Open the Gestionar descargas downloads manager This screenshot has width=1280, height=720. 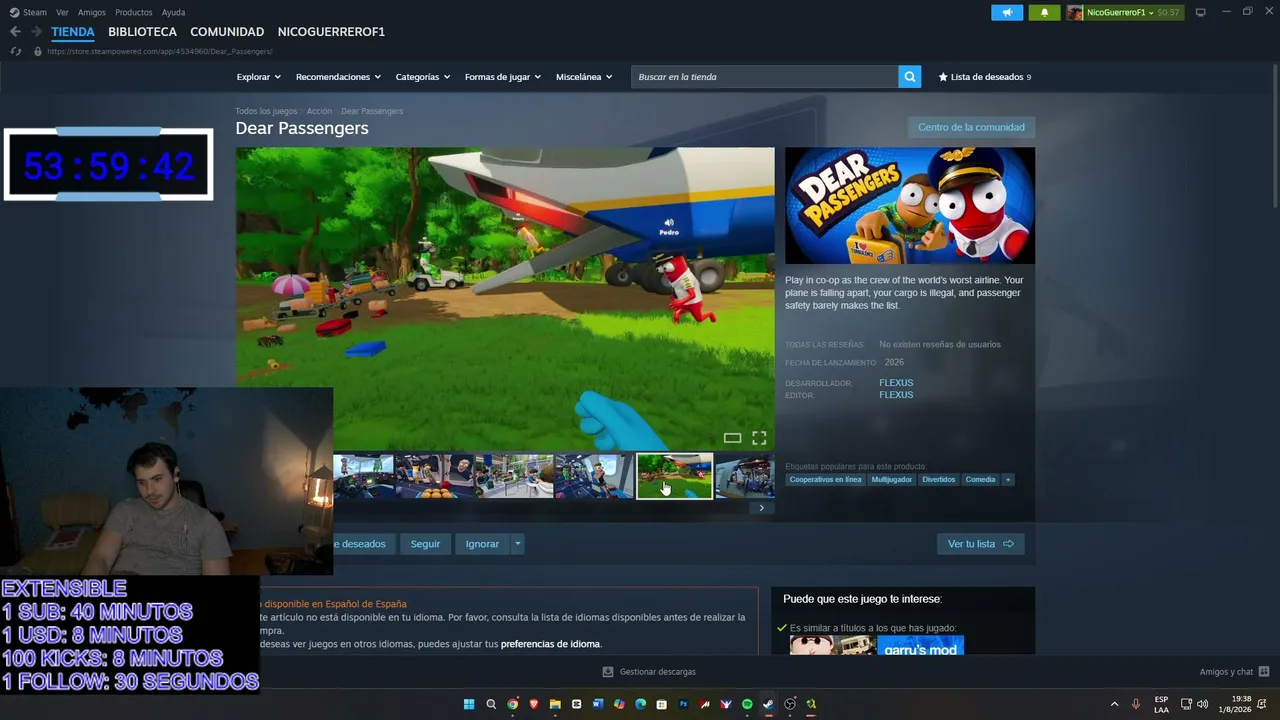(649, 672)
